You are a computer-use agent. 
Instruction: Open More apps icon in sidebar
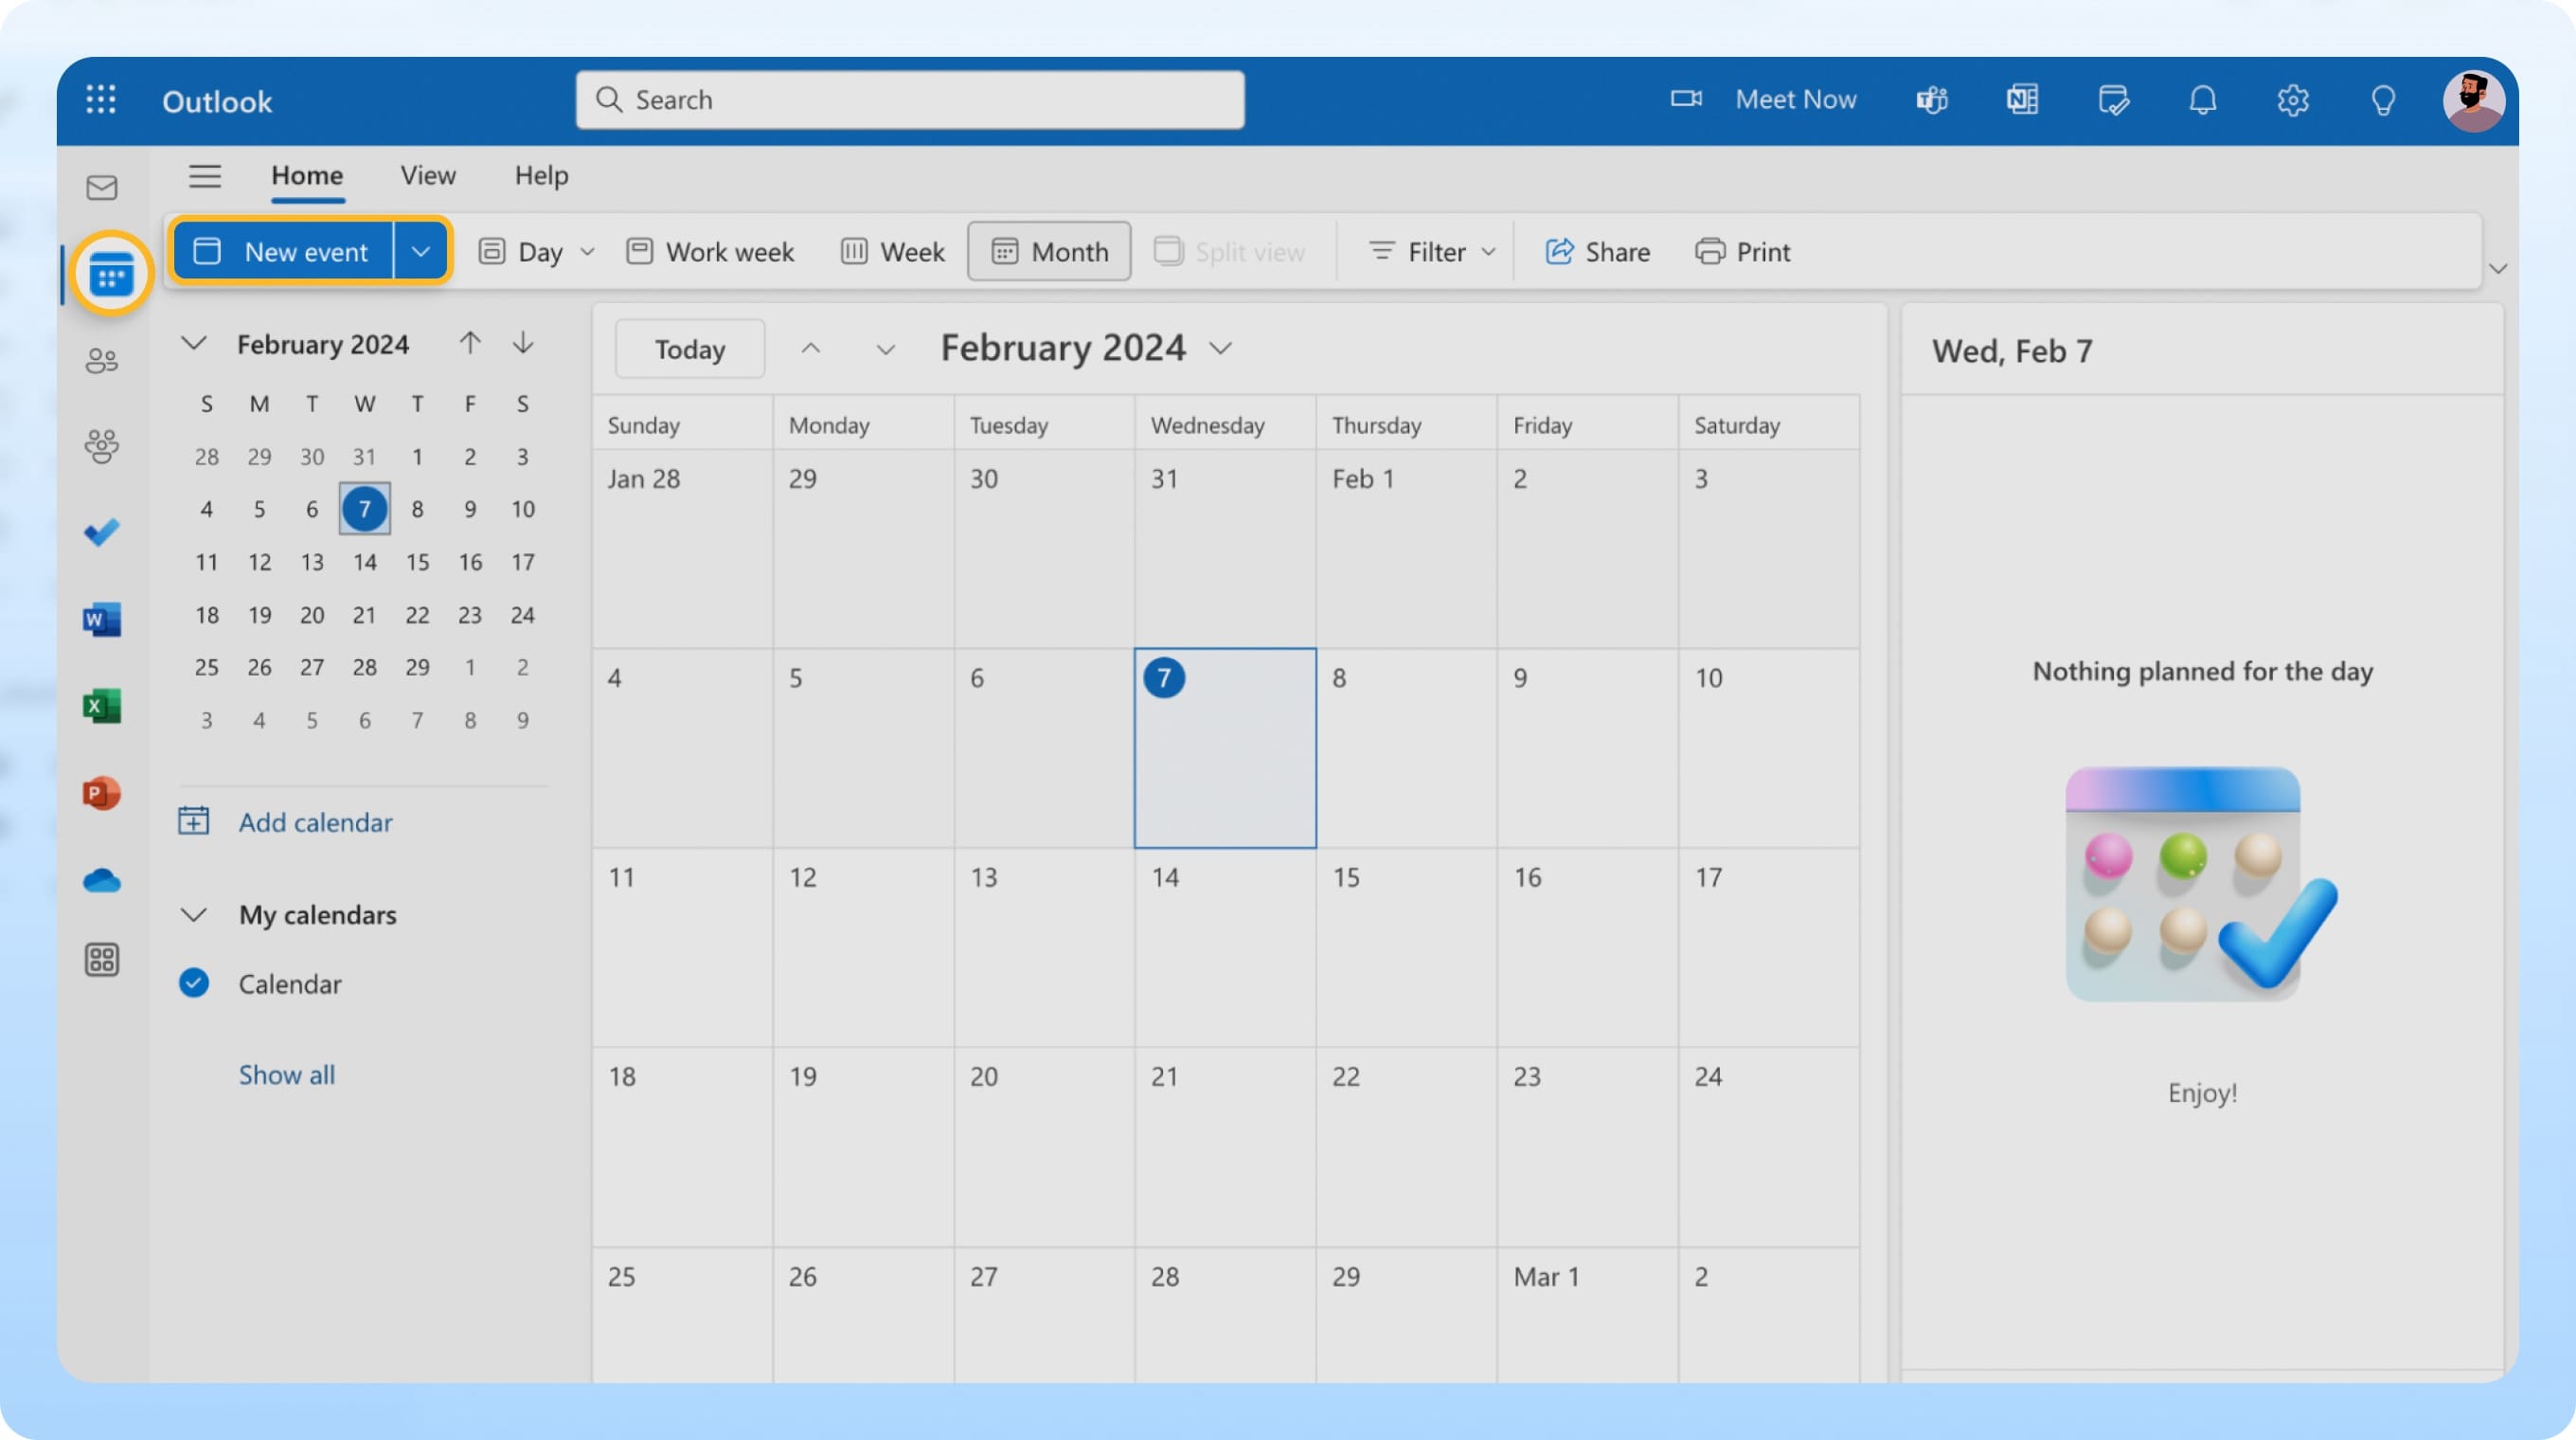point(102,960)
